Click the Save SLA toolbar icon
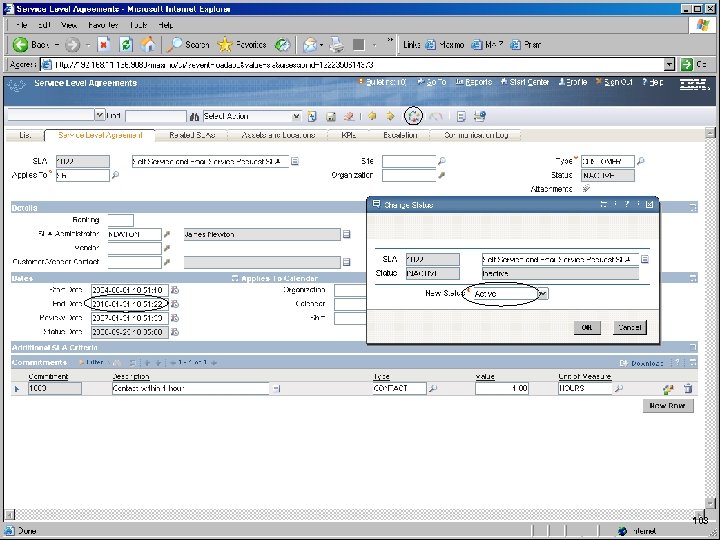The image size is (720, 540). click(x=331, y=117)
